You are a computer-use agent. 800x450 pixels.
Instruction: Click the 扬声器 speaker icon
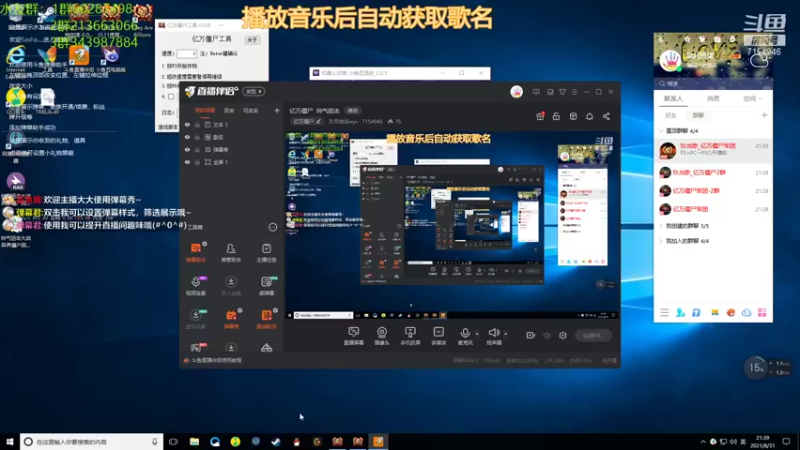[493, 333]
